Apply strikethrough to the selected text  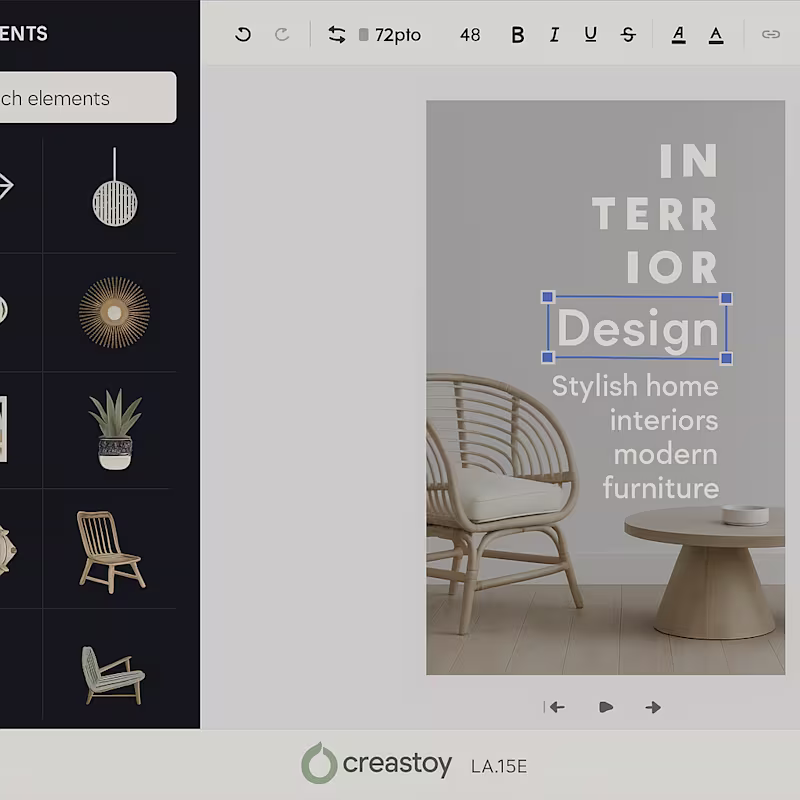(x=627, y=33)
